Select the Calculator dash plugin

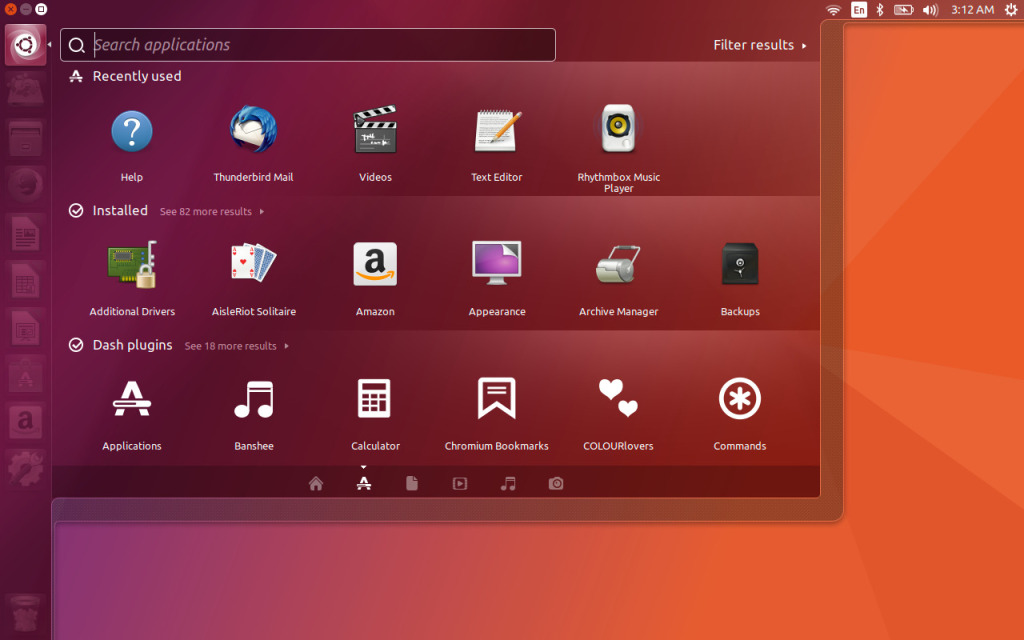coord(375,398)
